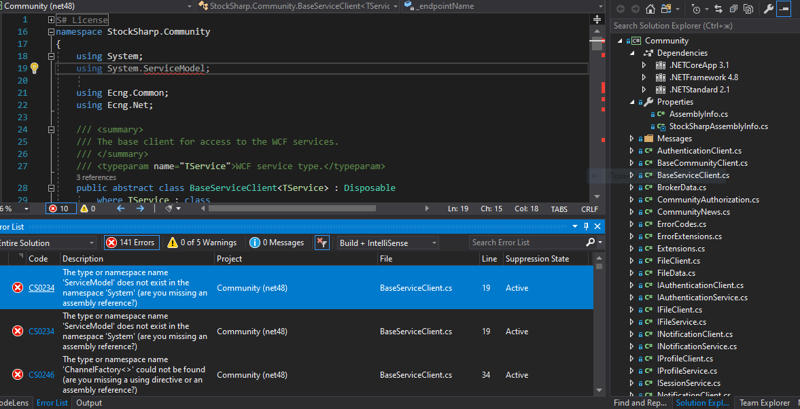Viewport: 800px width, 409px height.
Task: Toggle the 141 Errors filter
Action: coord(132,243)
